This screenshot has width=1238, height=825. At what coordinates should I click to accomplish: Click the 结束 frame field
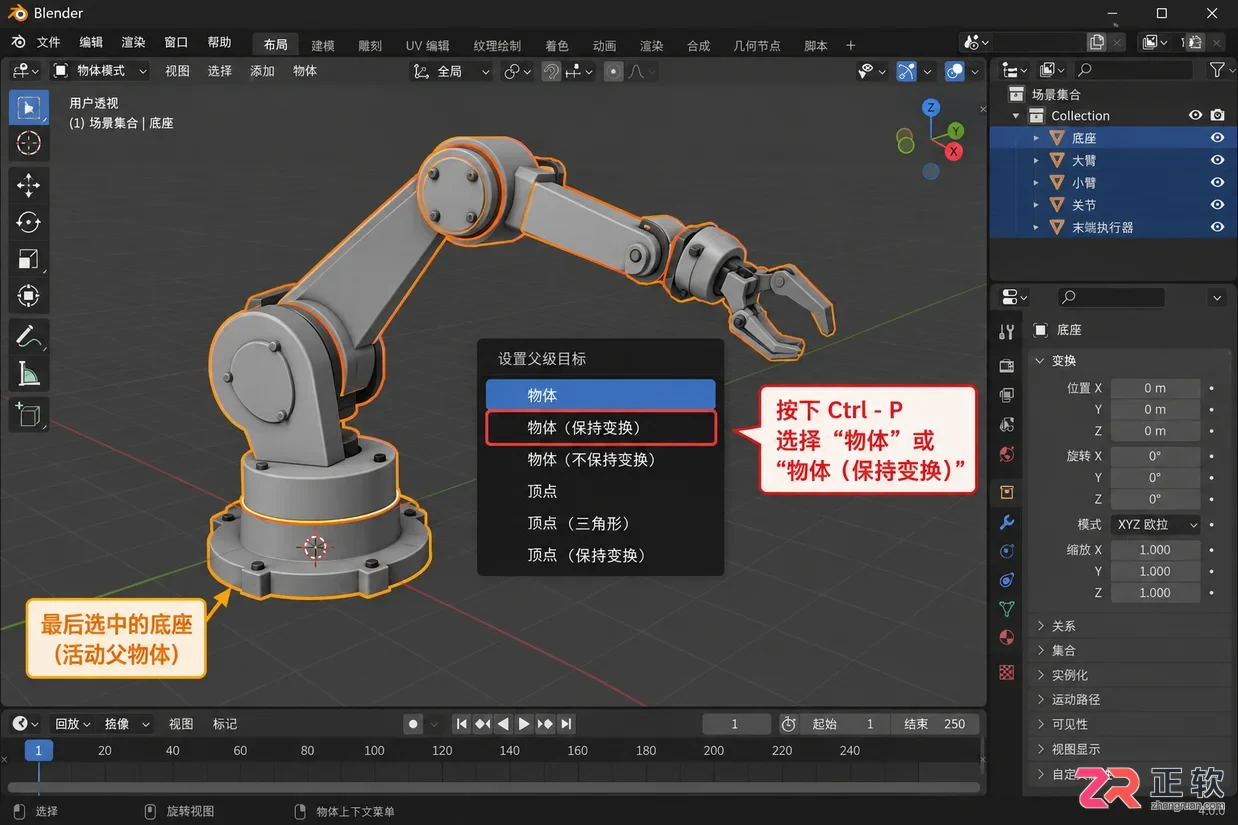pos(935,724)
